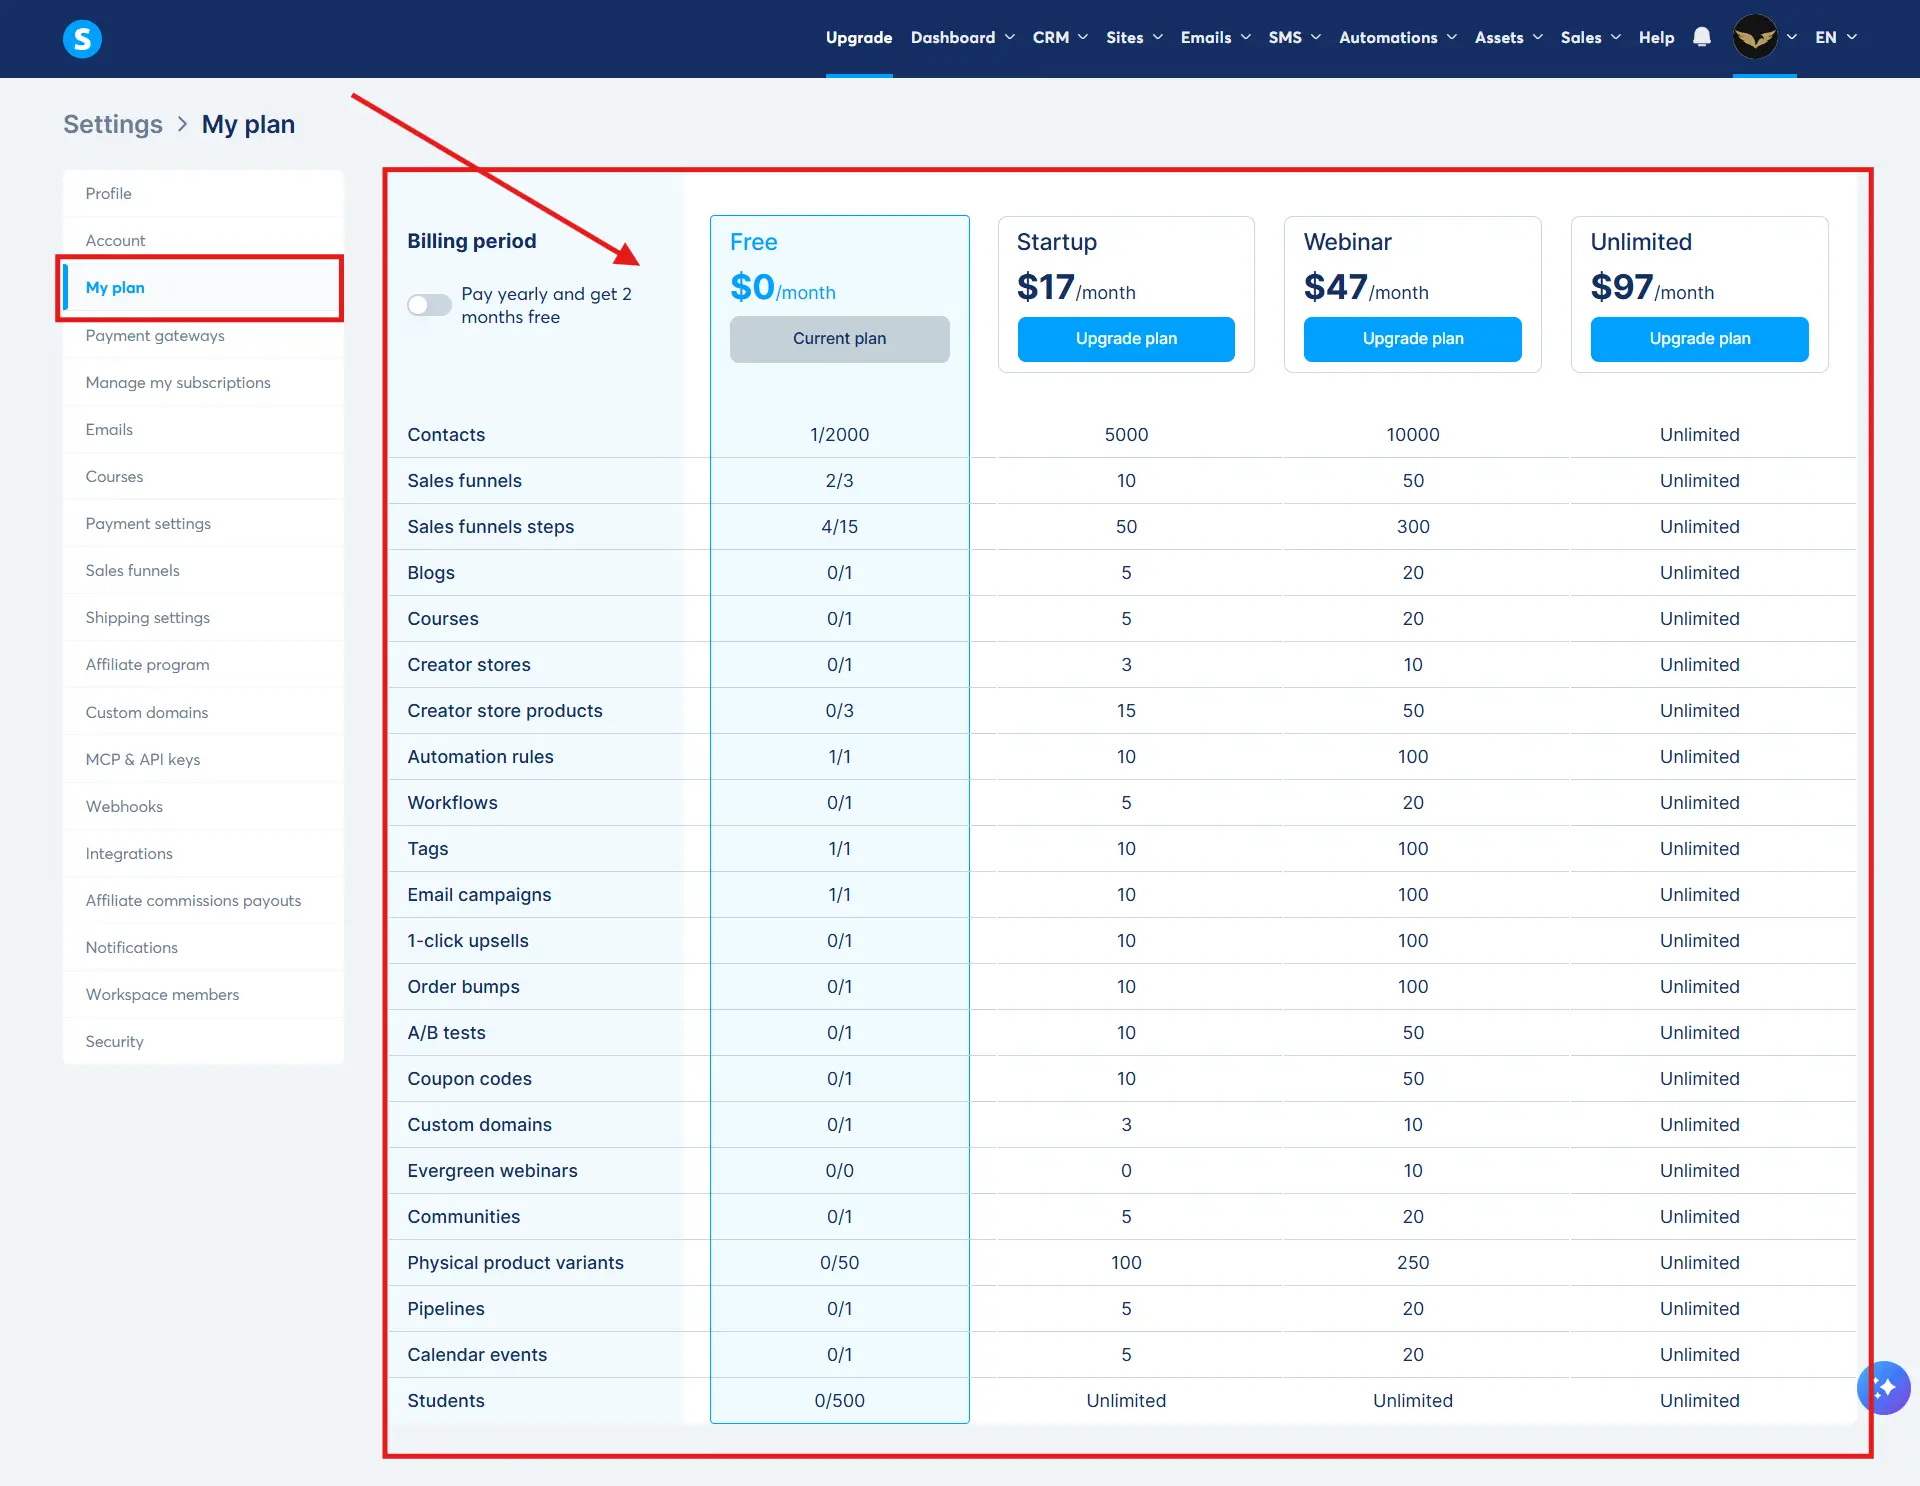
Task: Click the $47/month Webinar price
Action: (1366, 288)
